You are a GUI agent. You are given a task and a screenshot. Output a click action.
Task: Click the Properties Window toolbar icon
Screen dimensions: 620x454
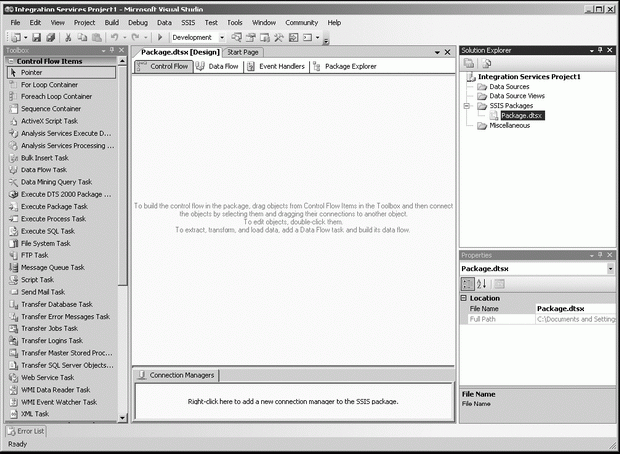[251, 38]
